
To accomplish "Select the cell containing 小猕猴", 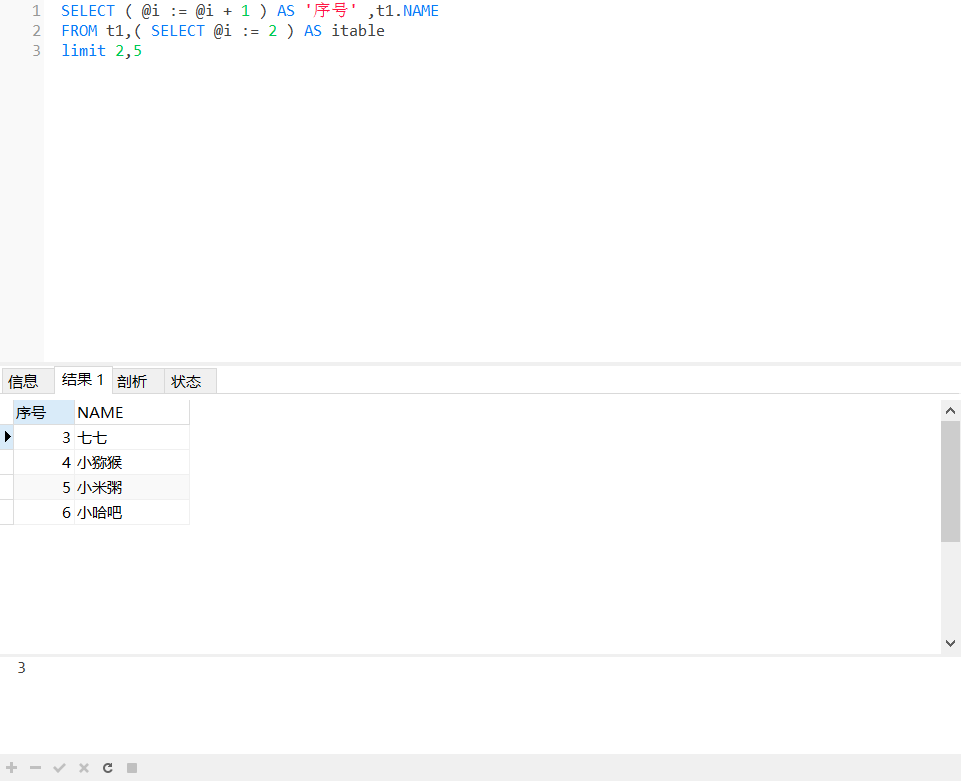I will tap(132, 462).
